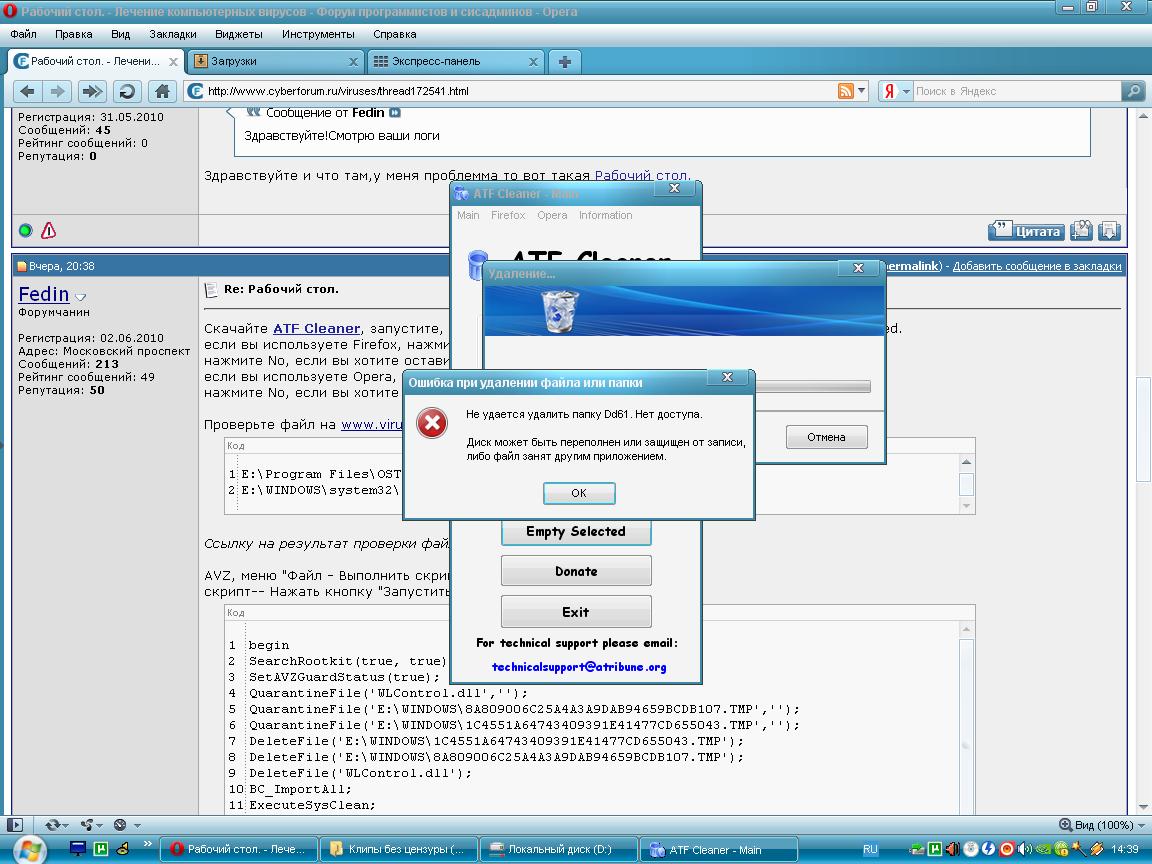Switch to ATF Cleaner - Main taskbar button
Image resolution: width=1152 pixels, height=864 pixels.
click(719, 849)
